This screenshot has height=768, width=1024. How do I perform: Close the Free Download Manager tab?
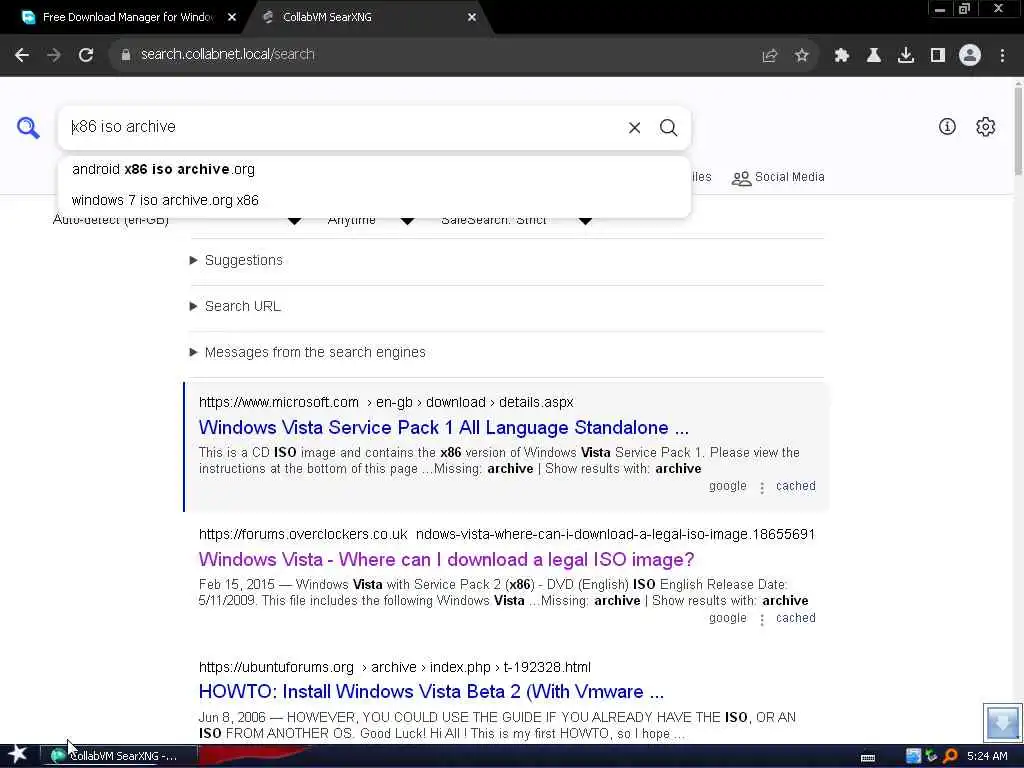[232, 18]
